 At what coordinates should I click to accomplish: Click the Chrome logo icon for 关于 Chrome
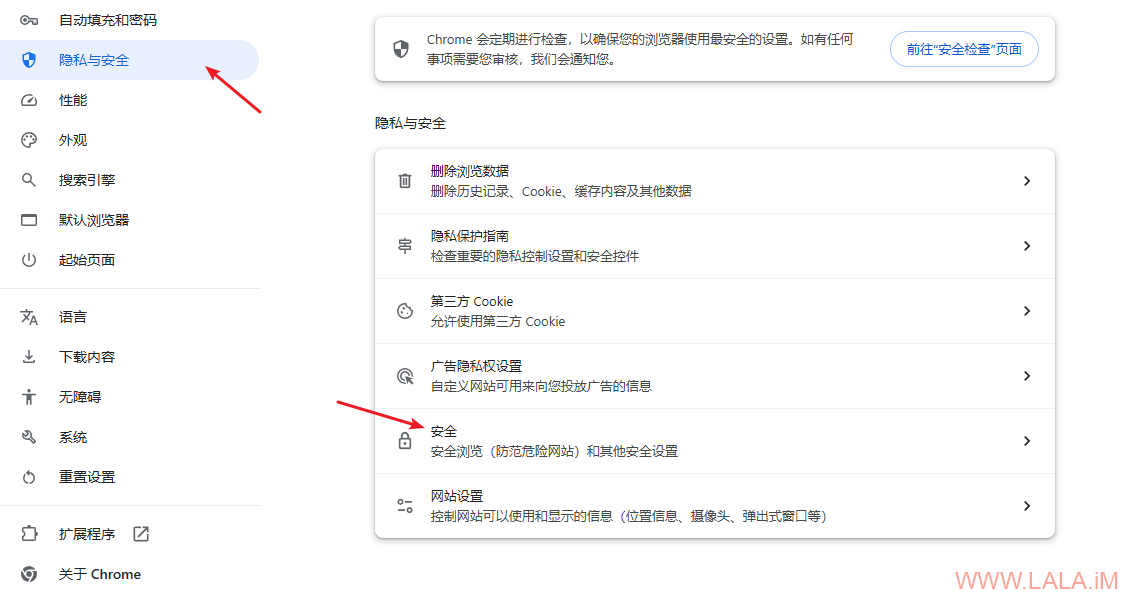coord(29,574)
